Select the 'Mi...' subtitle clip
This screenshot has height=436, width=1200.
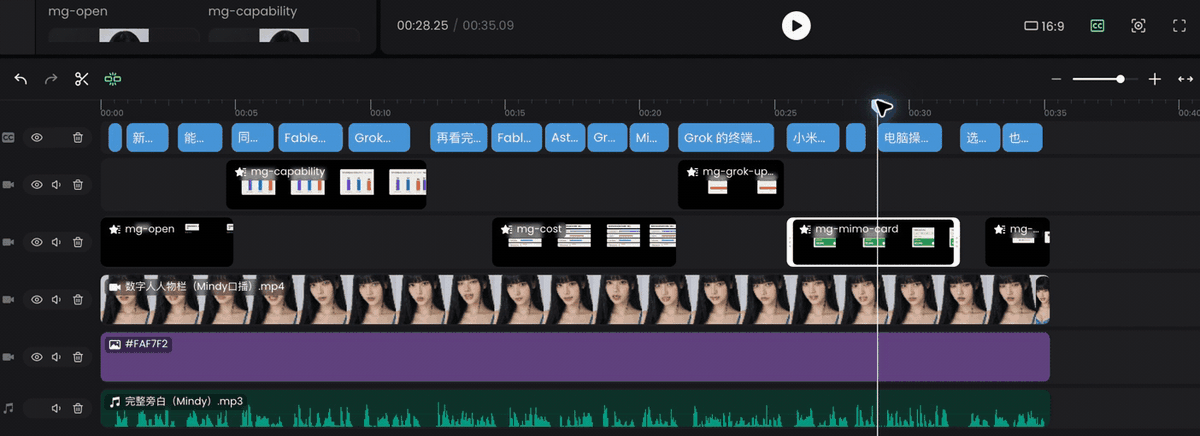coord(651,138)
